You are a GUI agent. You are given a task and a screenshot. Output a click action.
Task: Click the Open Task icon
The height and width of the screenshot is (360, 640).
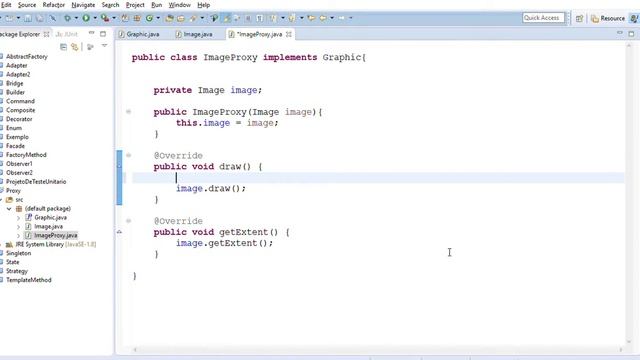pyautogui.click(x=181, y=18)
